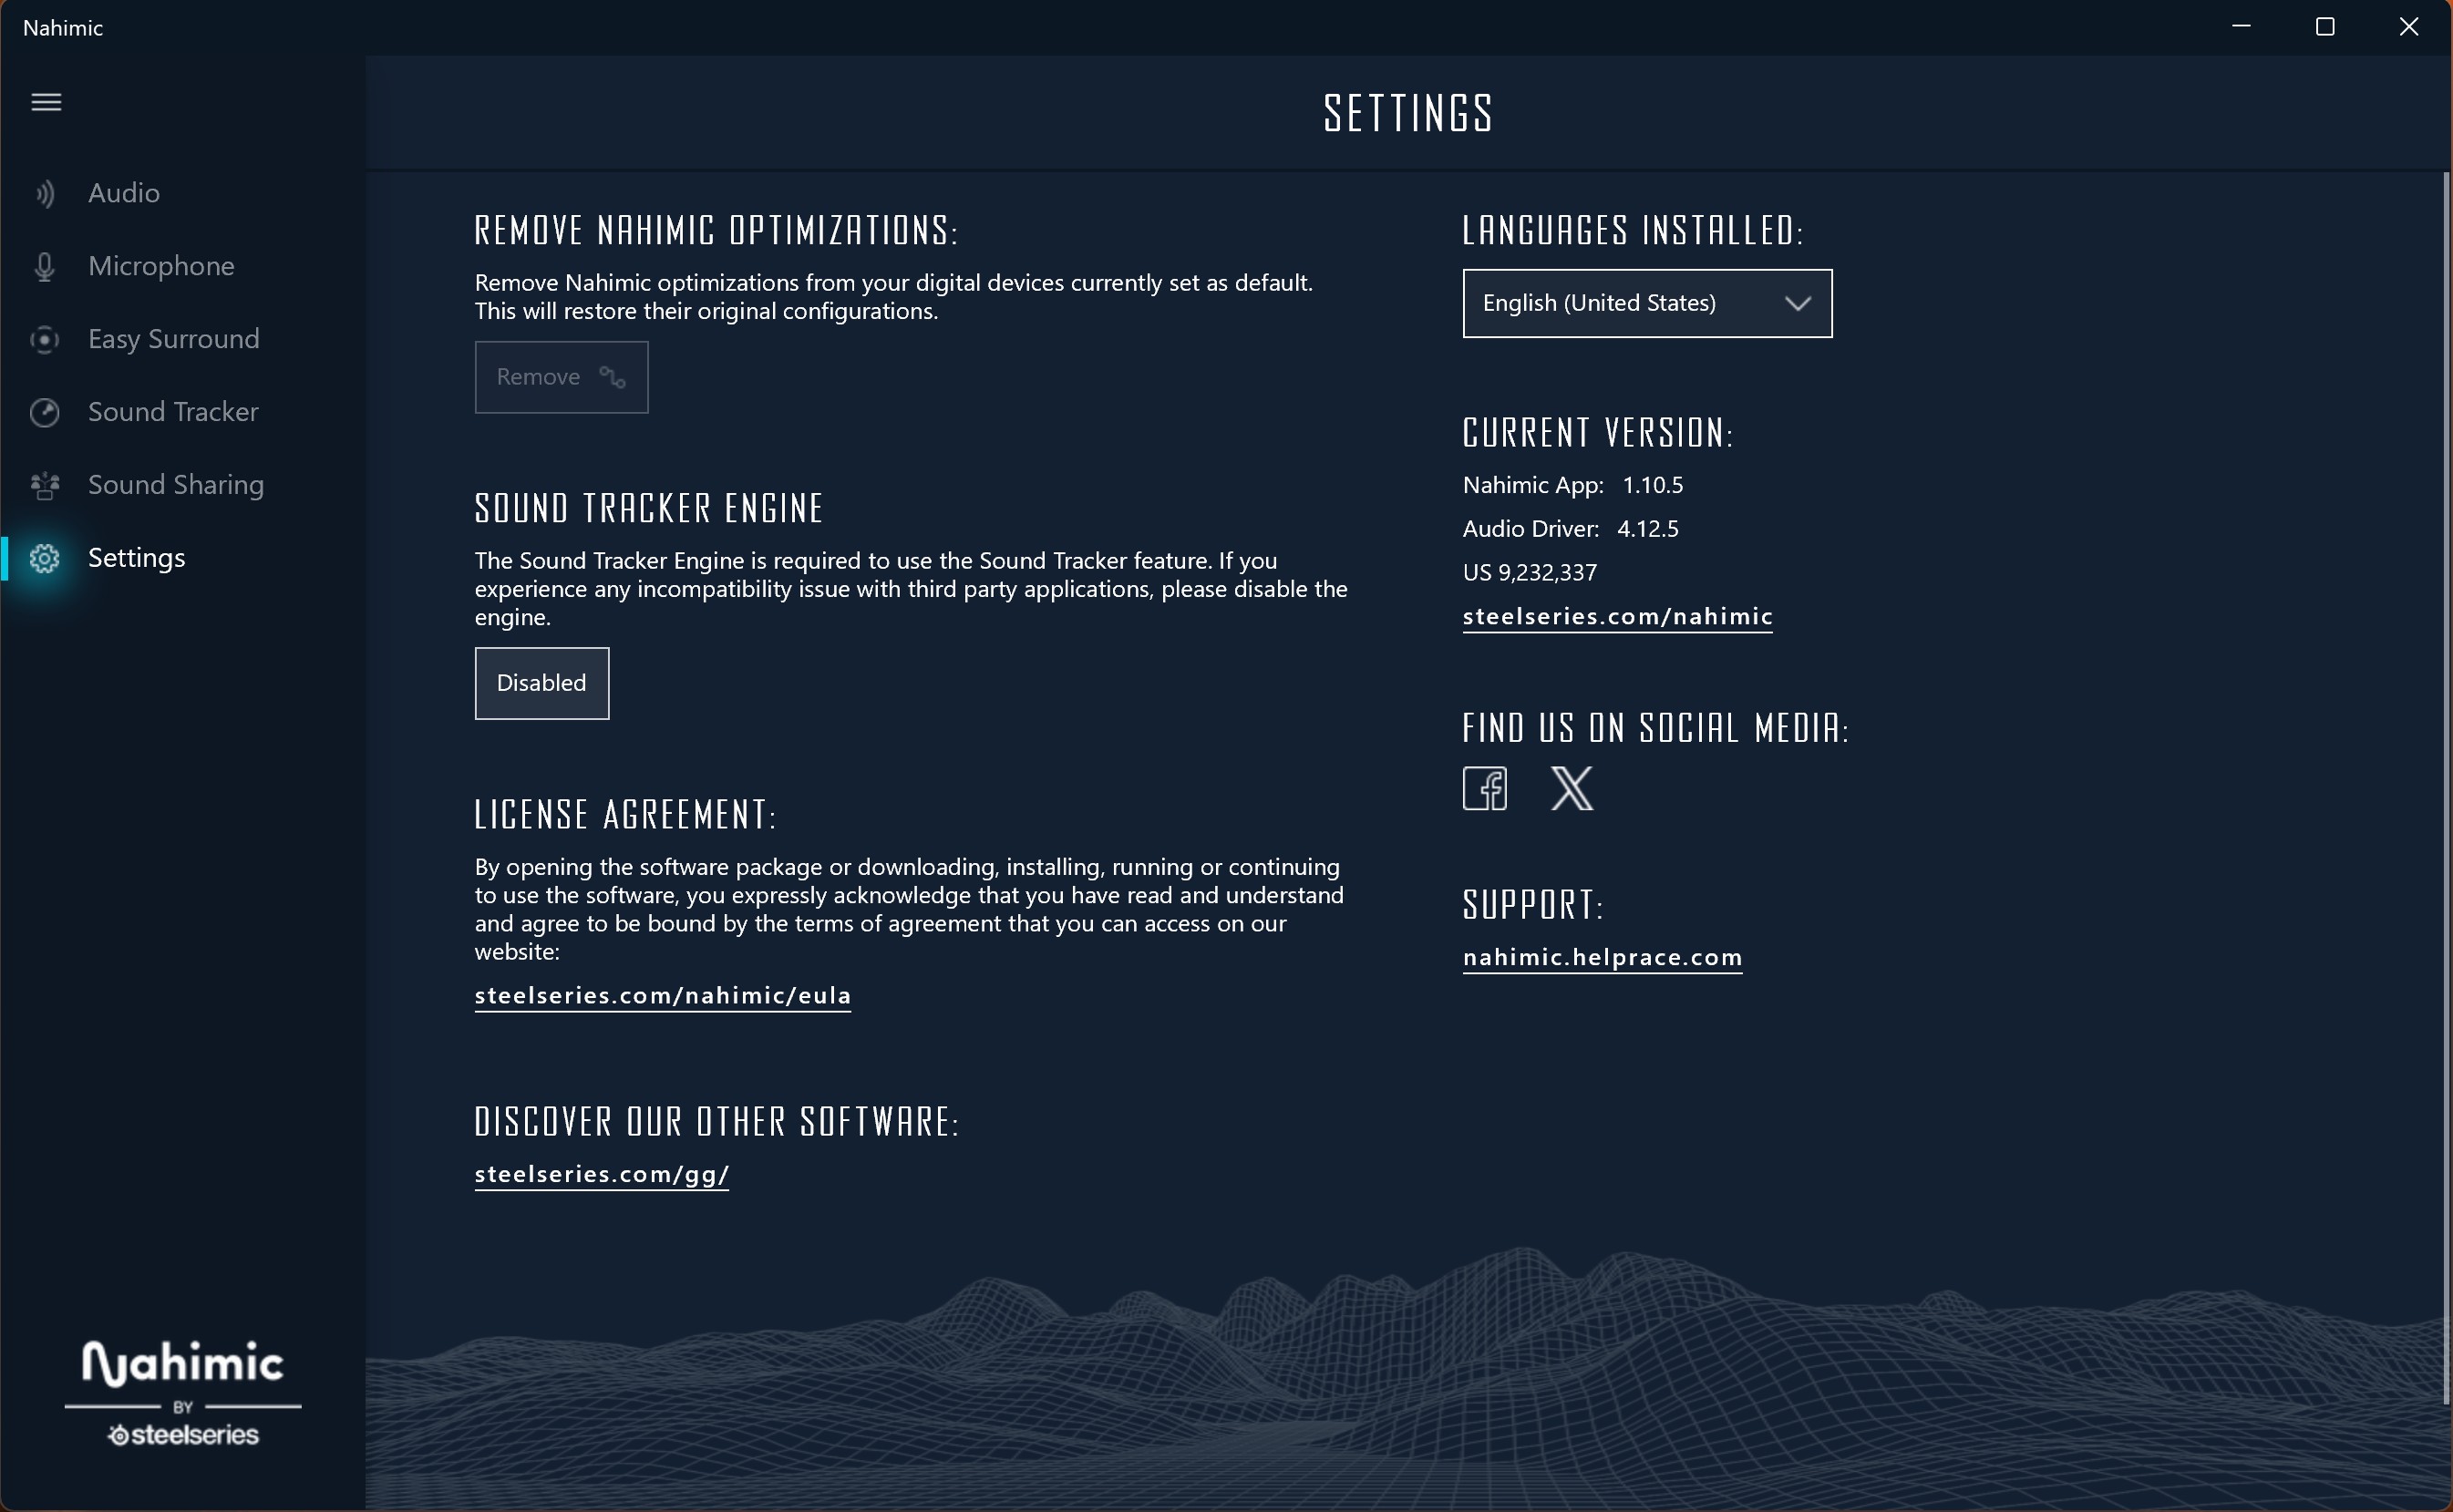Visit the nahimic.helprace.com support link
This screenshot has height=1512, width=2453.
click(1602, 957)
